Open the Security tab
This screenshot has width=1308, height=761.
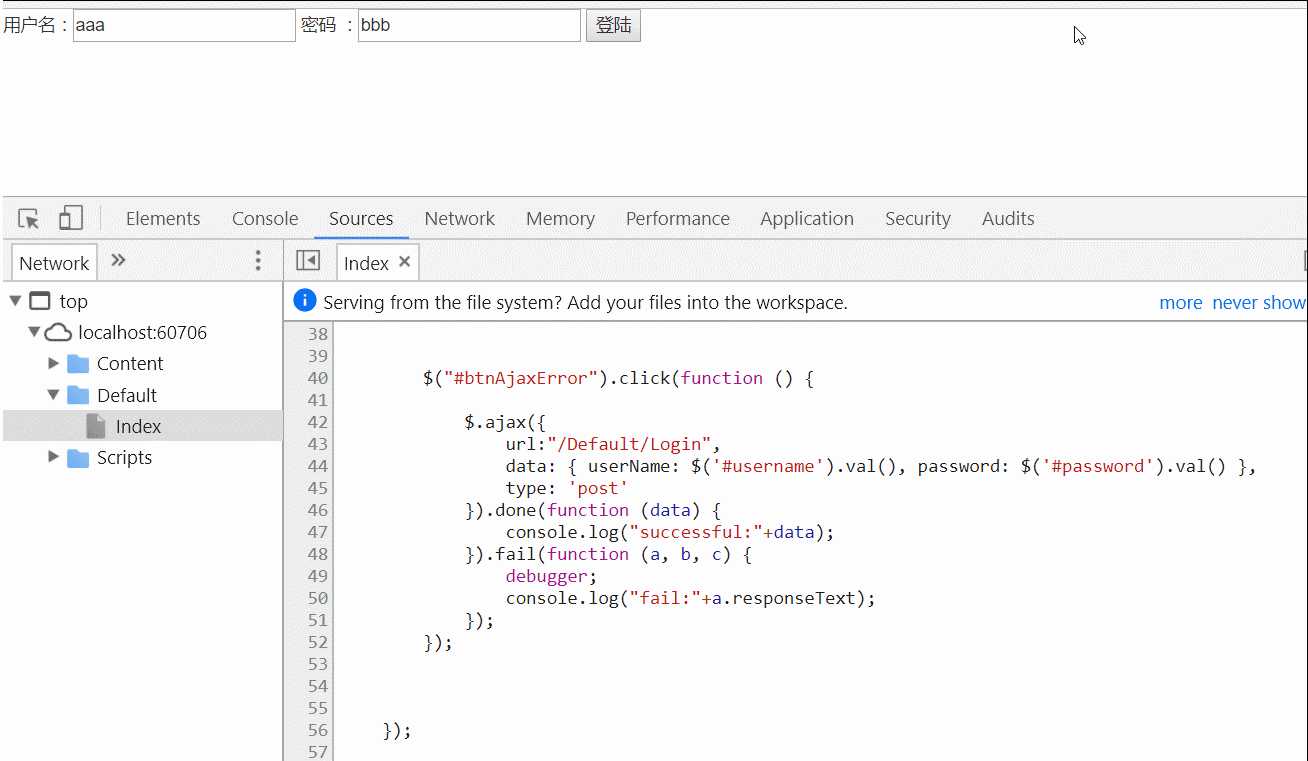[918, 219]
